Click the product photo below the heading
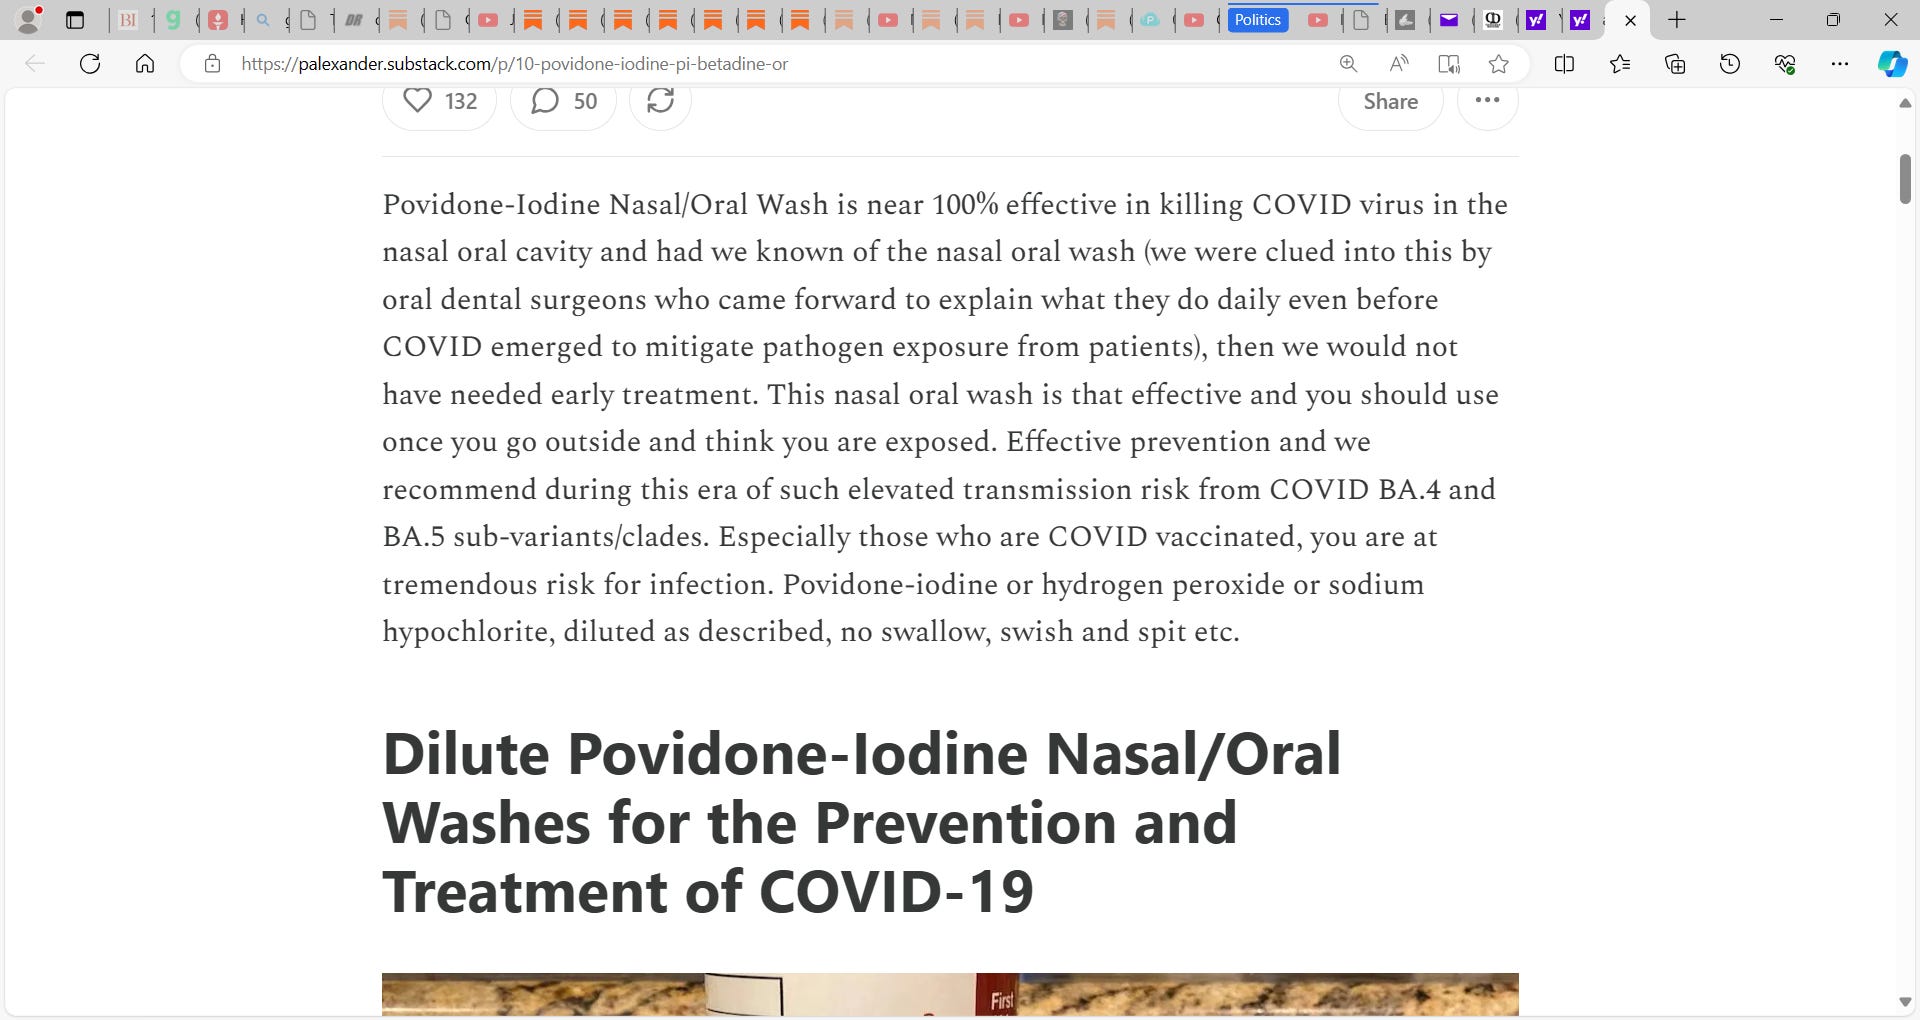This screenshot has height=1020, width=1920. 950,995
